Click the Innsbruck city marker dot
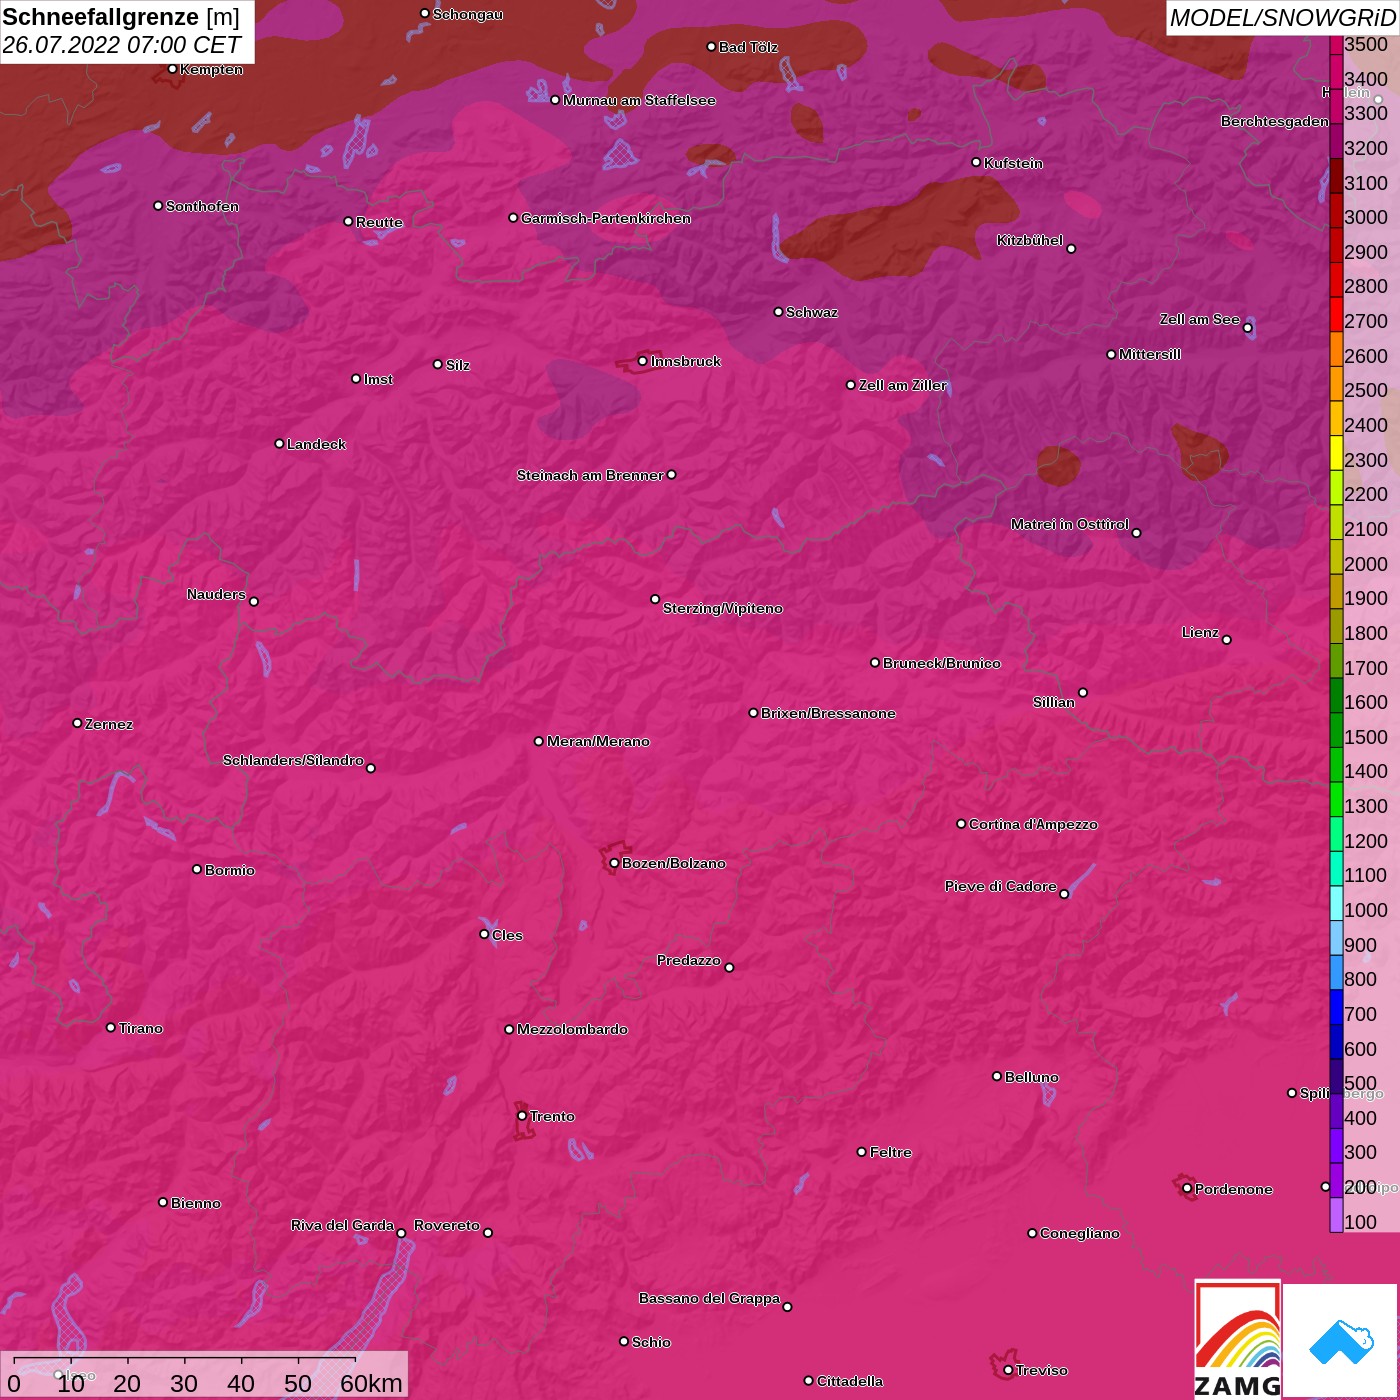 tap(643, 361)
